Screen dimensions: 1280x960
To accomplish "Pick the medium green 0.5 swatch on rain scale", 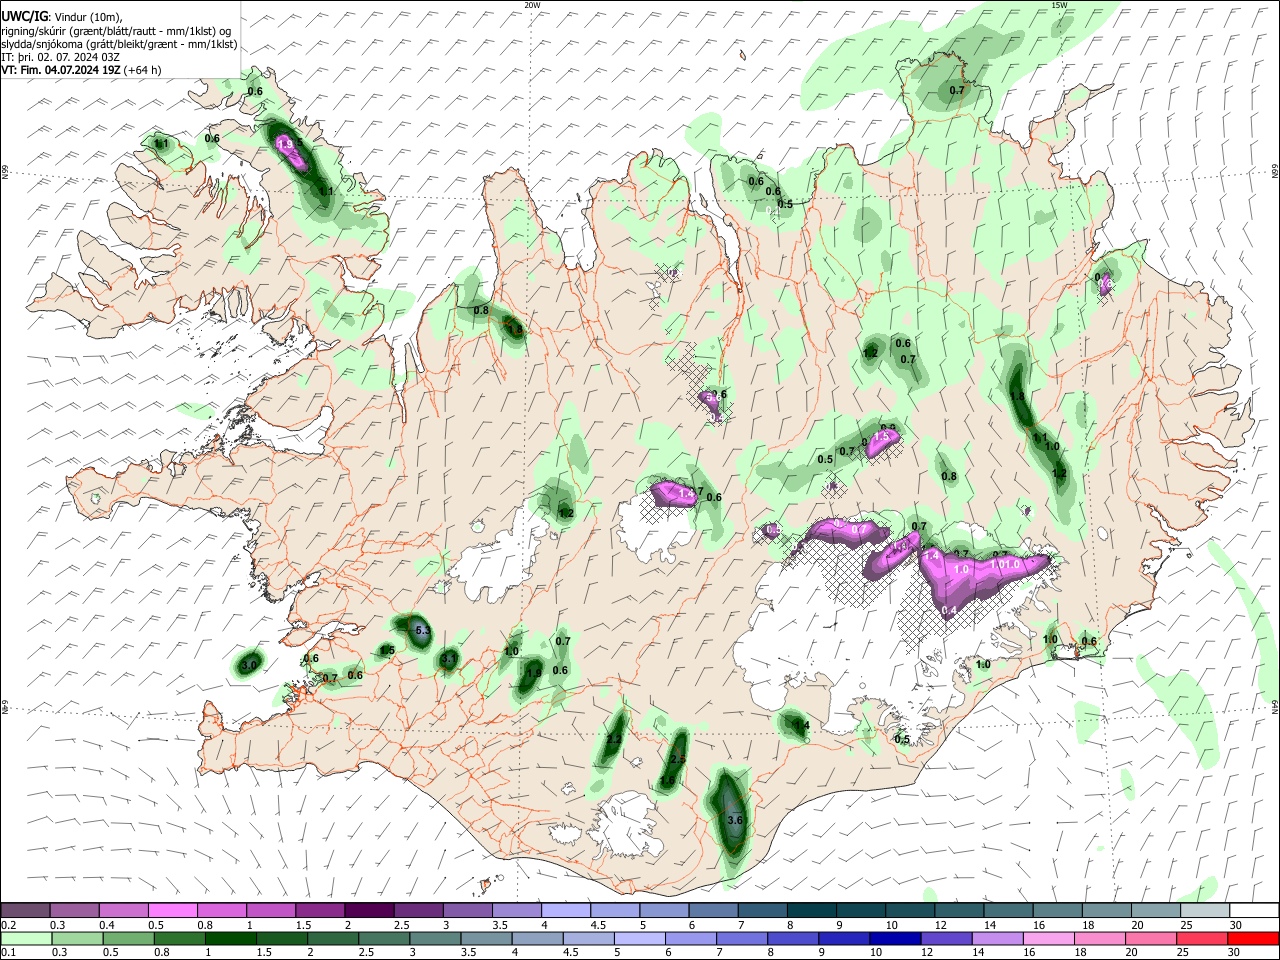I will click(128, 939).
